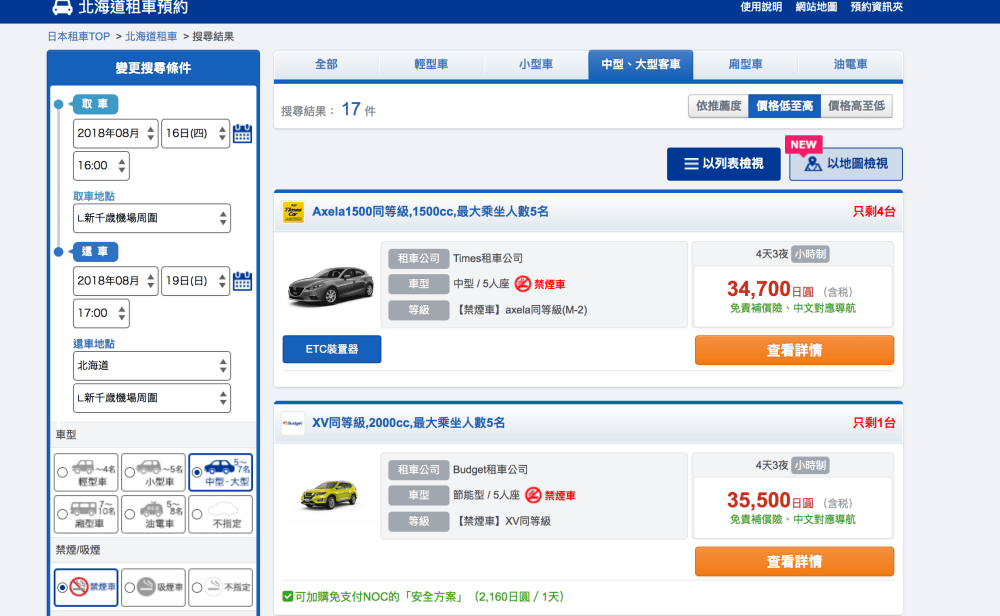Viewport: 1000px width, 616px height.
Task: Open the pickup time 16:00 dropdown
Action: pyautogui.click(x=101, y=166)
